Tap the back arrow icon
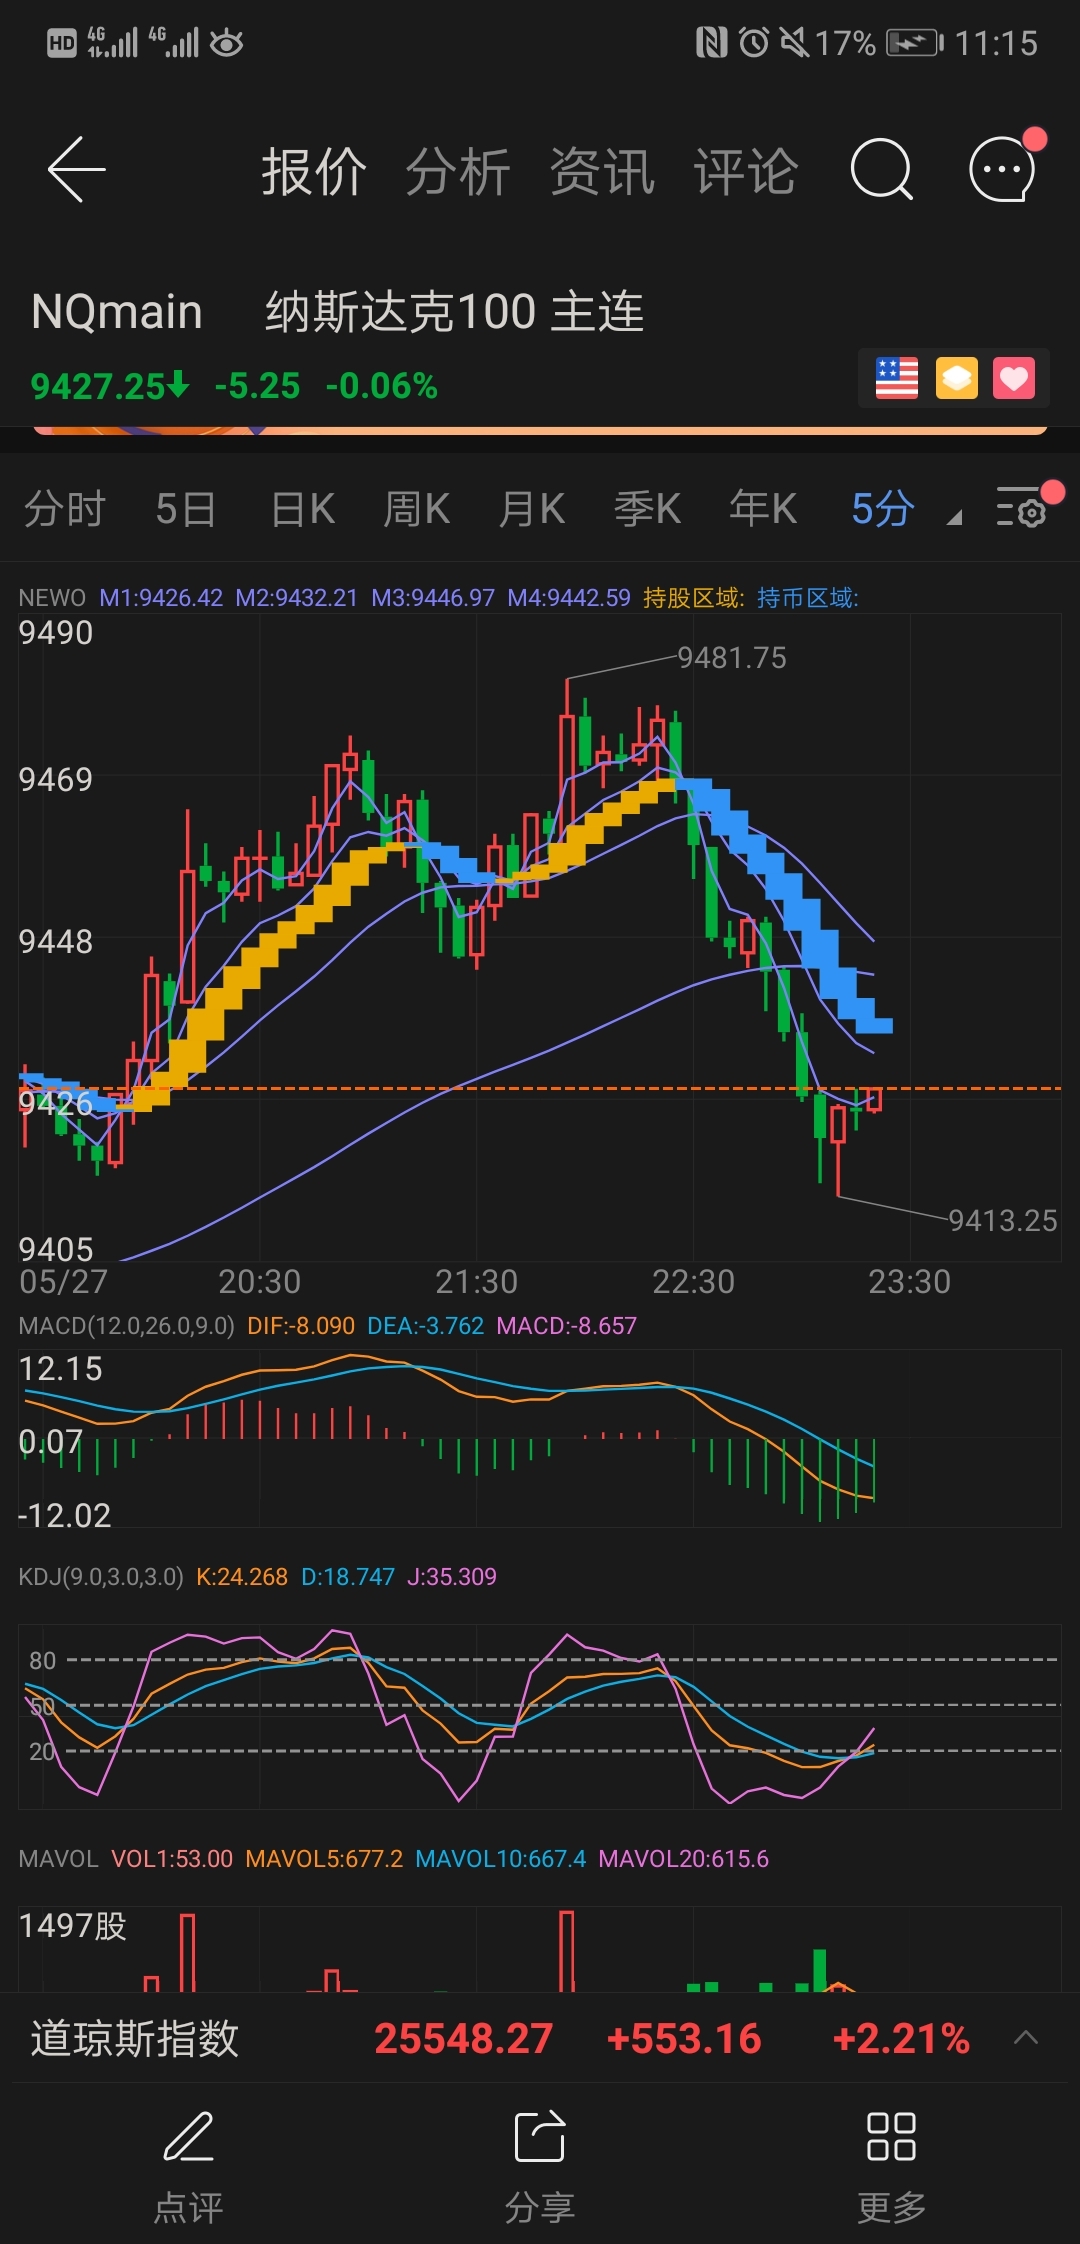Viewport: 1080px width, 2244px height. pos(77,170)
